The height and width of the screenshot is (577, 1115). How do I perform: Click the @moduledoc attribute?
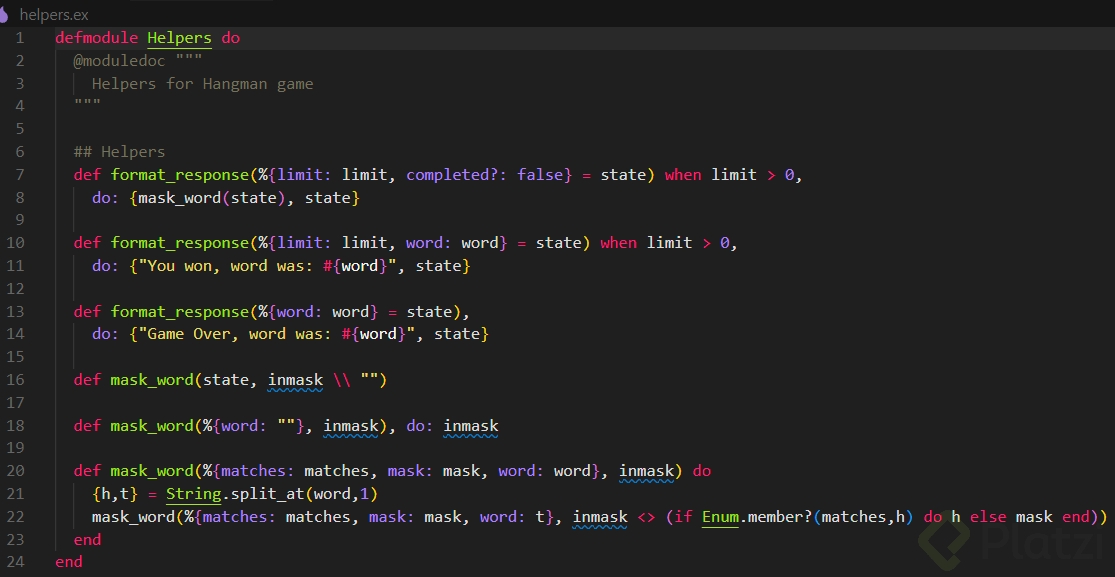coord(119,61)
